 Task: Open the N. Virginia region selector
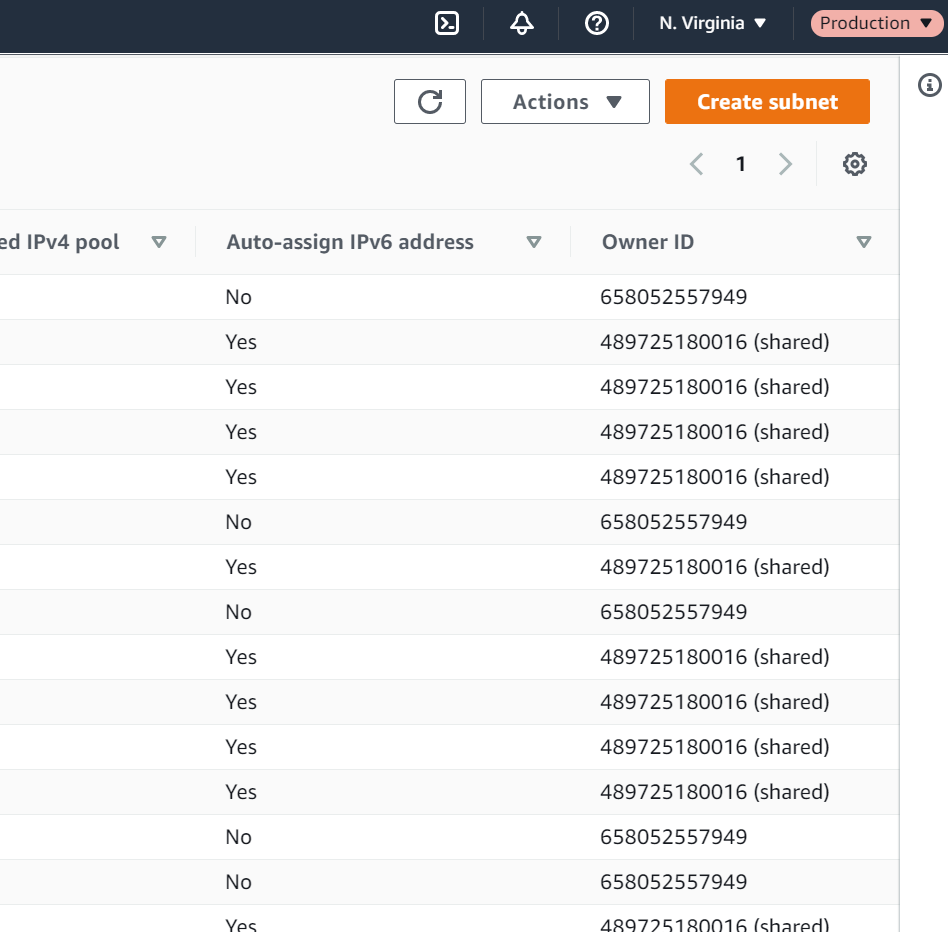713,24
